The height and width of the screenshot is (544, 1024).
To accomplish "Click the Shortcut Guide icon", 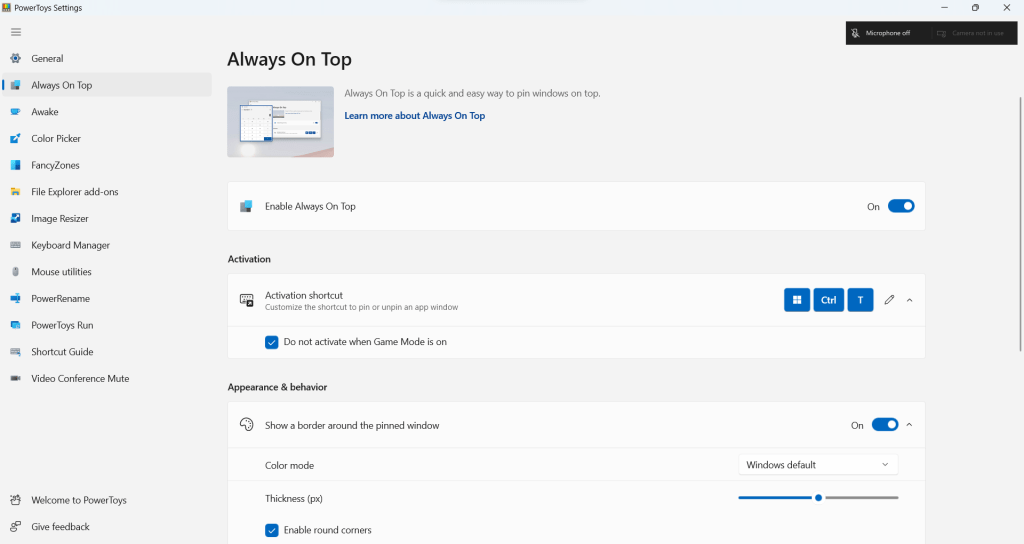I will 16,351.
